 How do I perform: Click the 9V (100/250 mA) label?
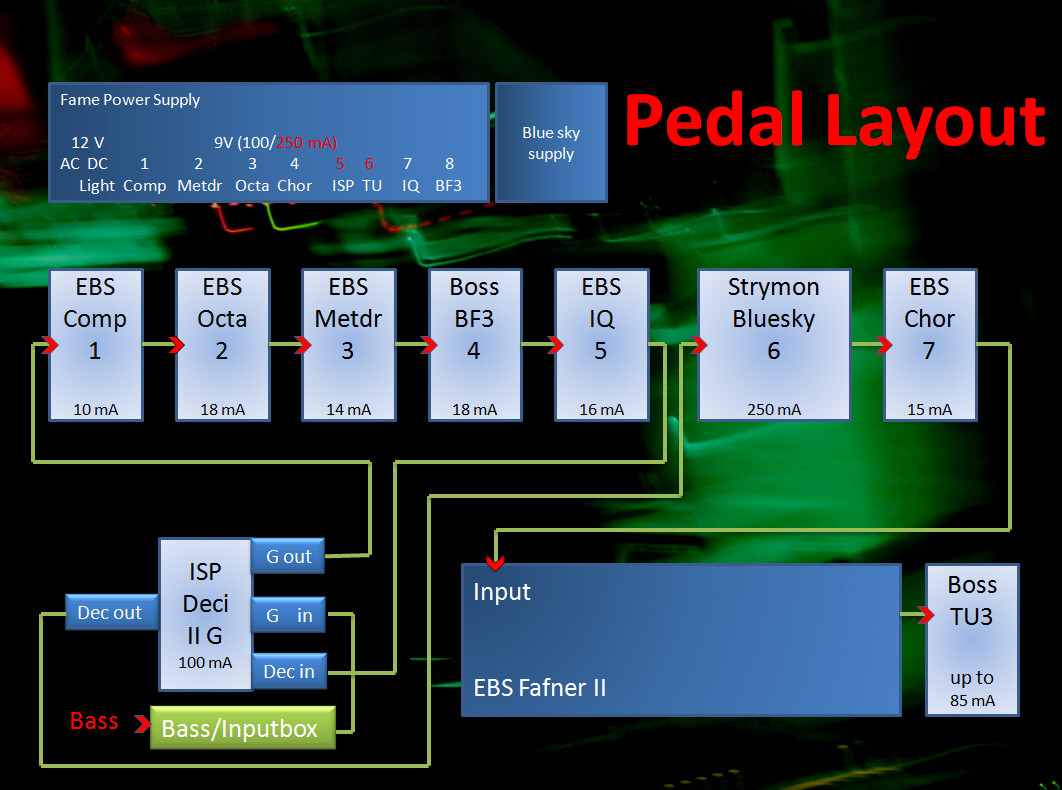[x=276, y=143]
